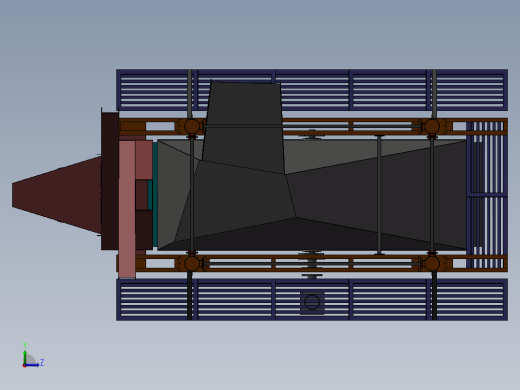This screenshot has height=390, width=520.
Task: Click the Z axis of the coordinate triad
Action: pyautogui.click(x=33, y=364)
